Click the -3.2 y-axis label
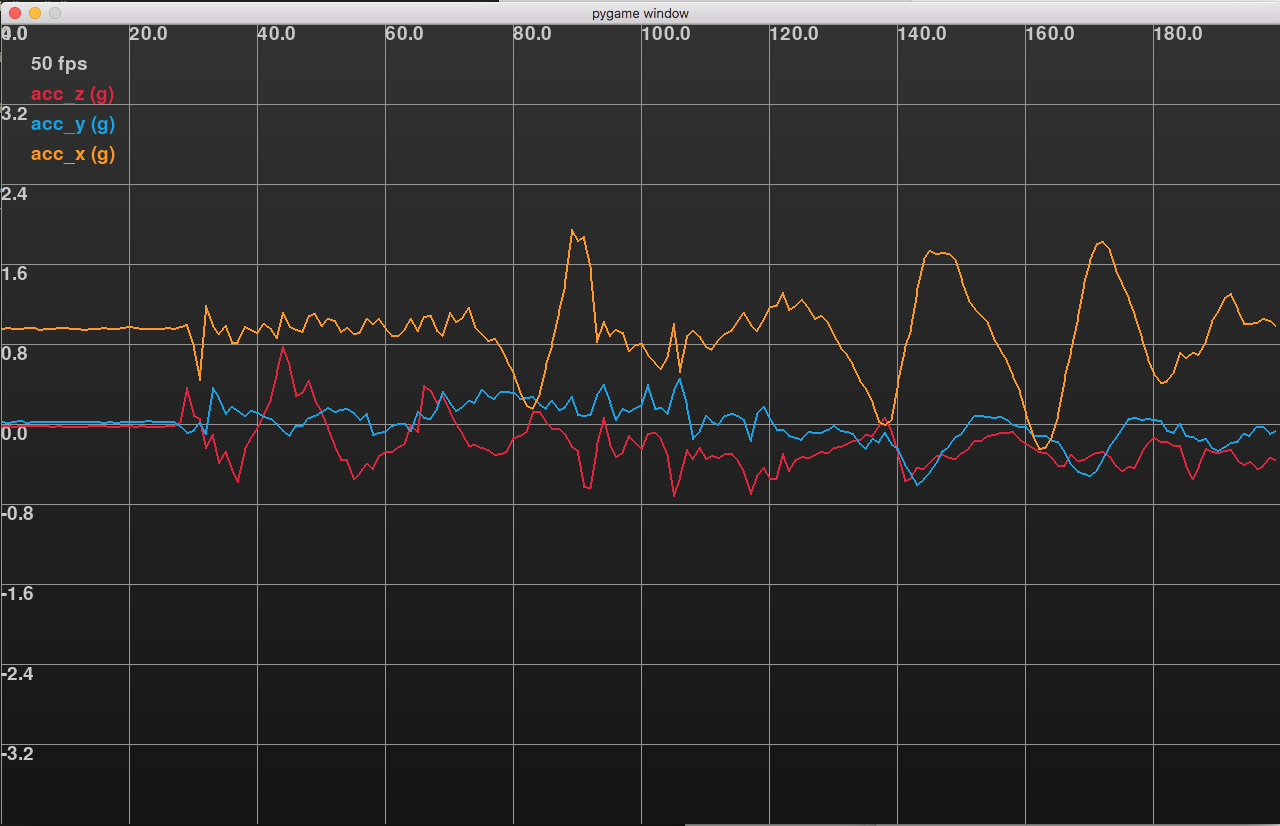1280x826 pixels. 18,754
